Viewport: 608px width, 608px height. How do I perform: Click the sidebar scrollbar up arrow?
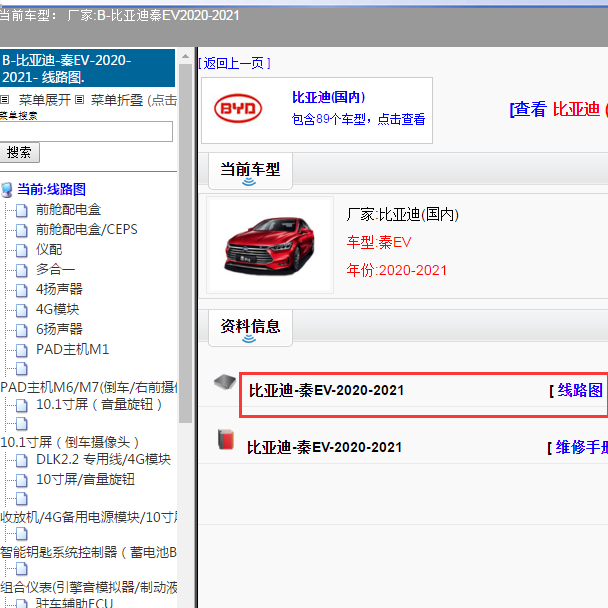pyautogui.click(x=186, y=57)
